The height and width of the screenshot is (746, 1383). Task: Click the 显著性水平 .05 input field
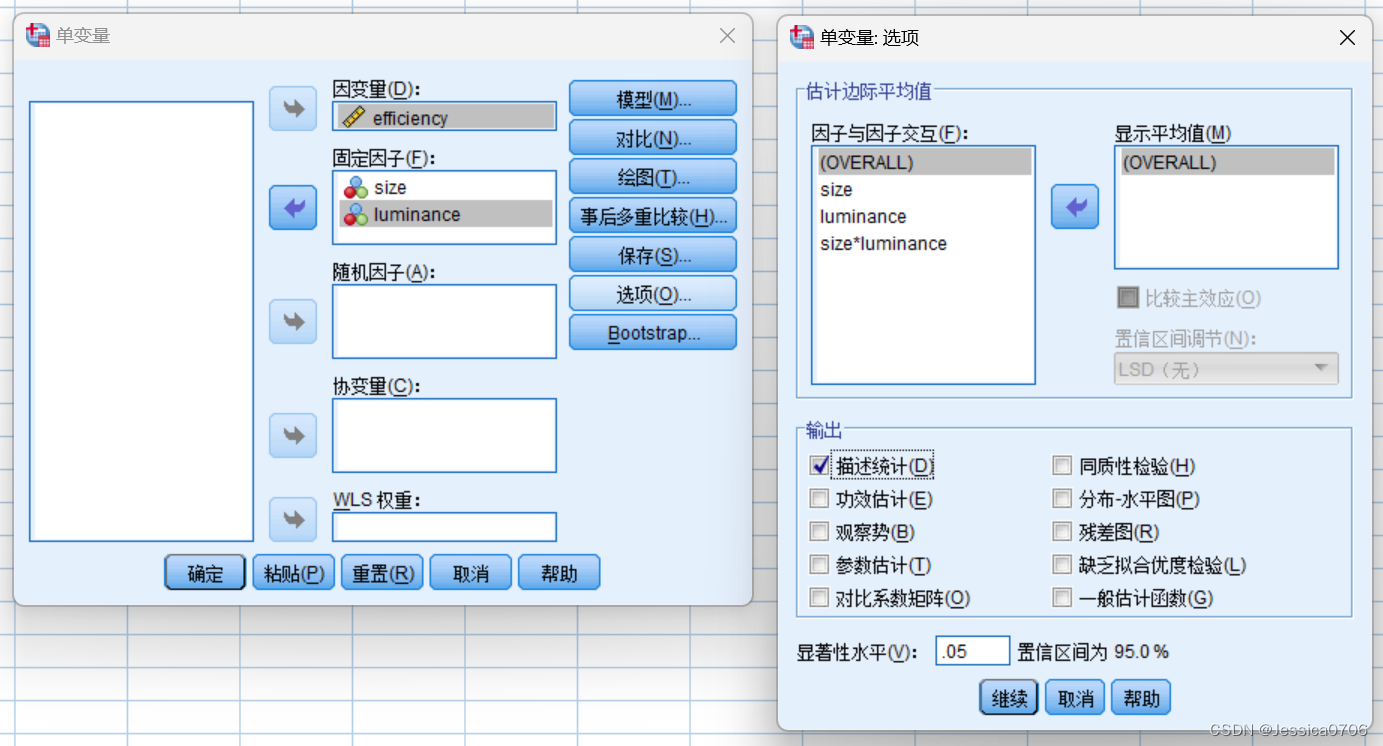pyautogui.click(x=973, y=651)
